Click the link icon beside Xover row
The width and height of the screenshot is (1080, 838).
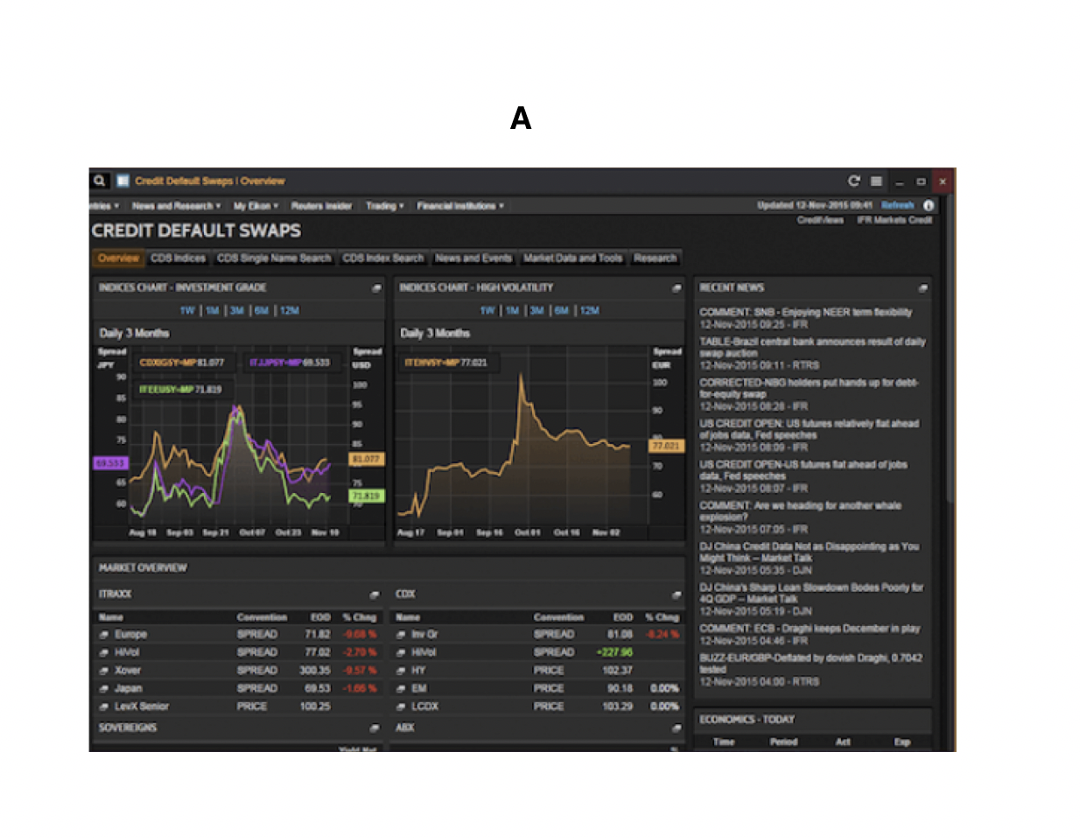[x=104, y=670]
